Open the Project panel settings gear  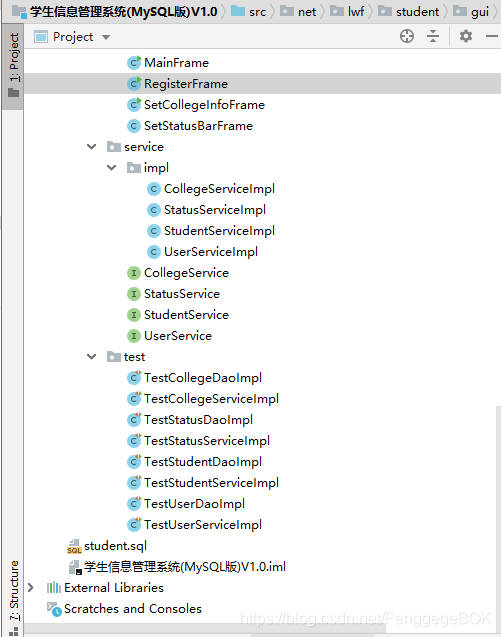466,36
